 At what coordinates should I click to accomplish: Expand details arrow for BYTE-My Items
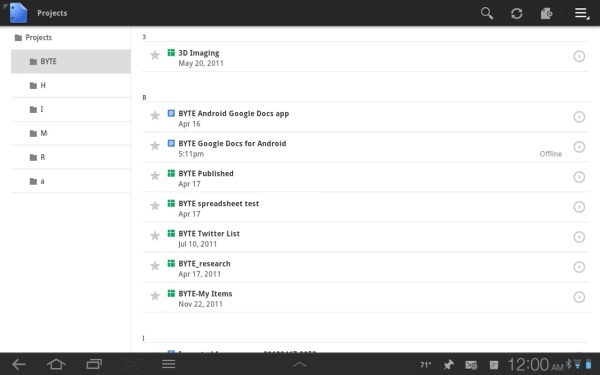point(579,297)
